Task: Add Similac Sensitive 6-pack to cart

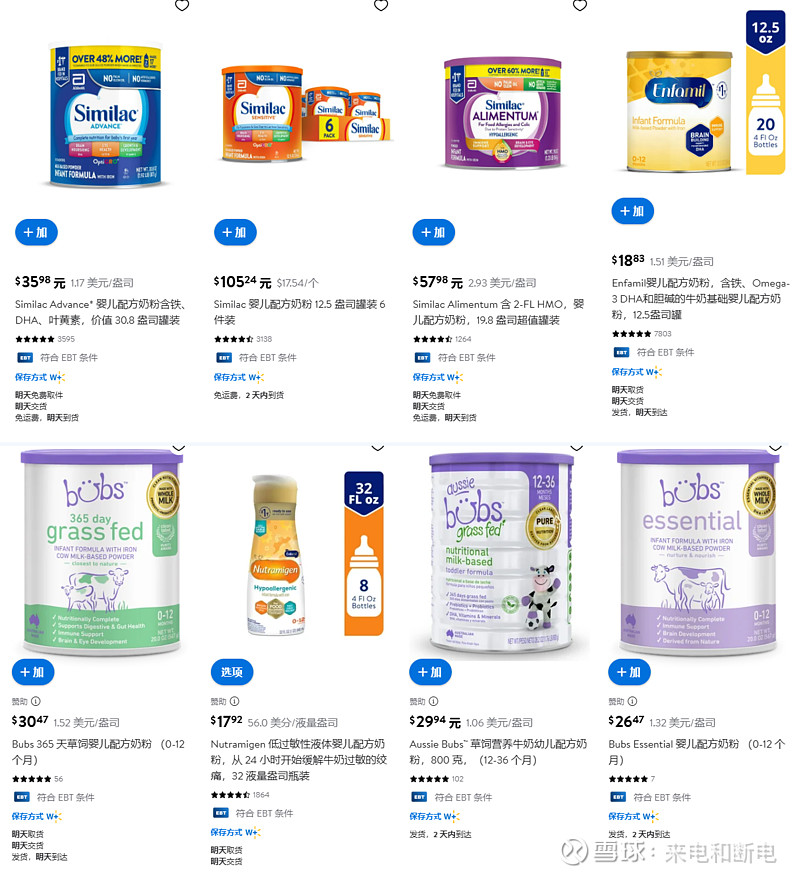Action: click(x=235, y=233)
